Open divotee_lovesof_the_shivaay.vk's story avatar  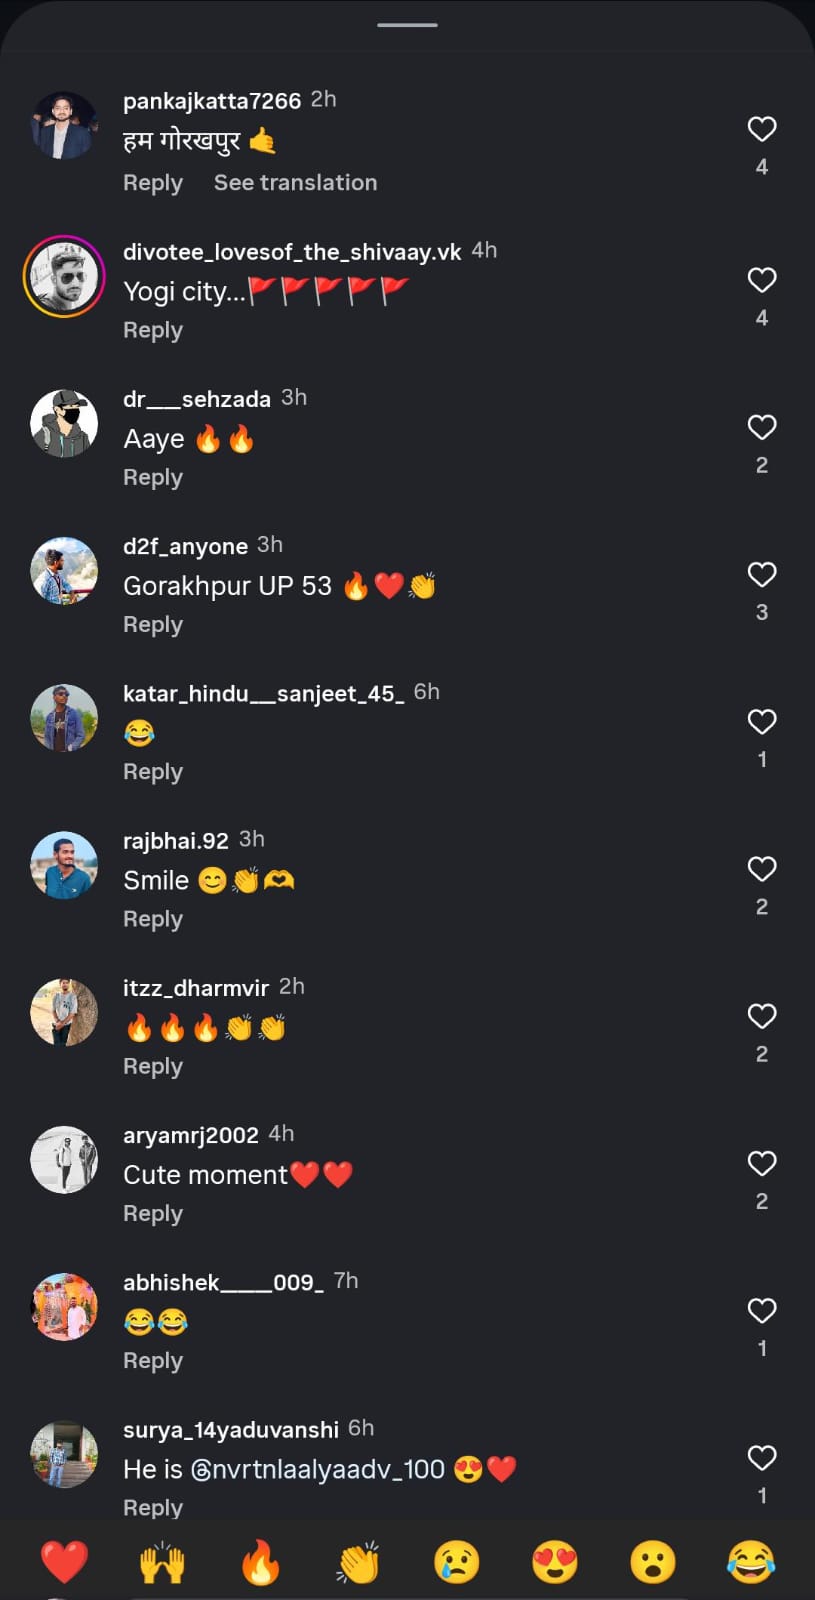[64, 276]
